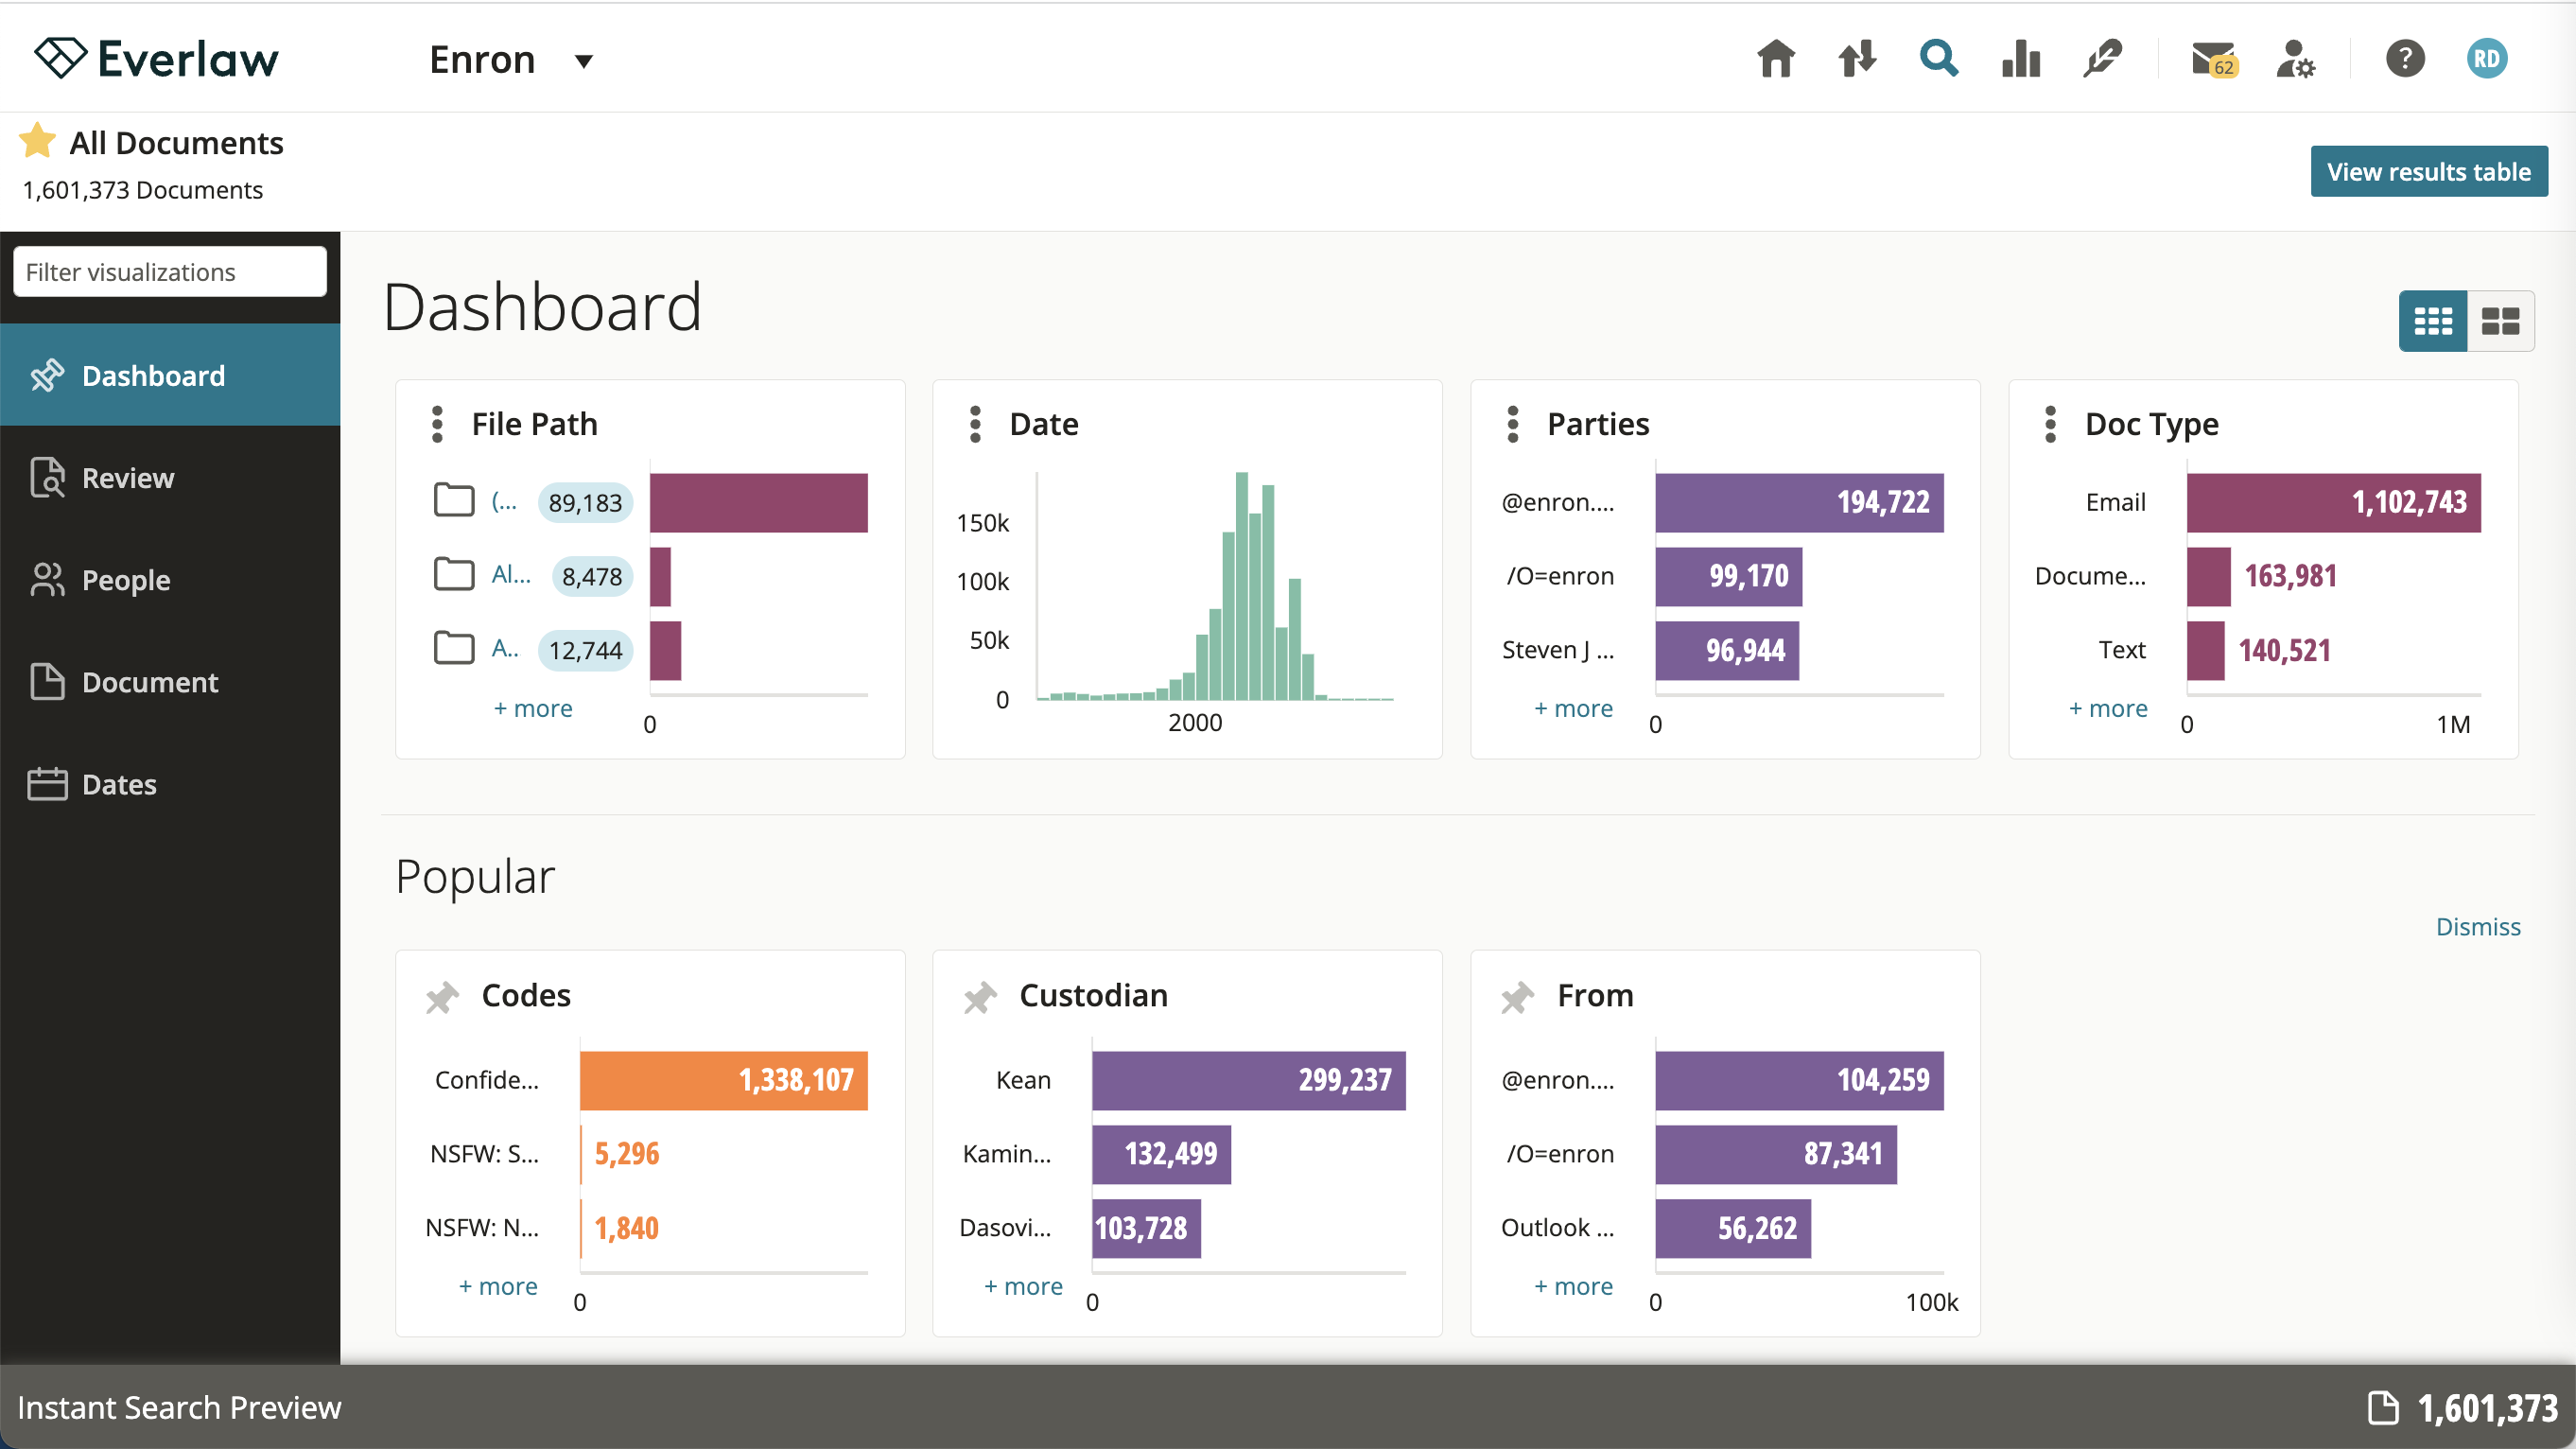
Task: Open message center envelope with 62 badge
Action: (2213, 59)
